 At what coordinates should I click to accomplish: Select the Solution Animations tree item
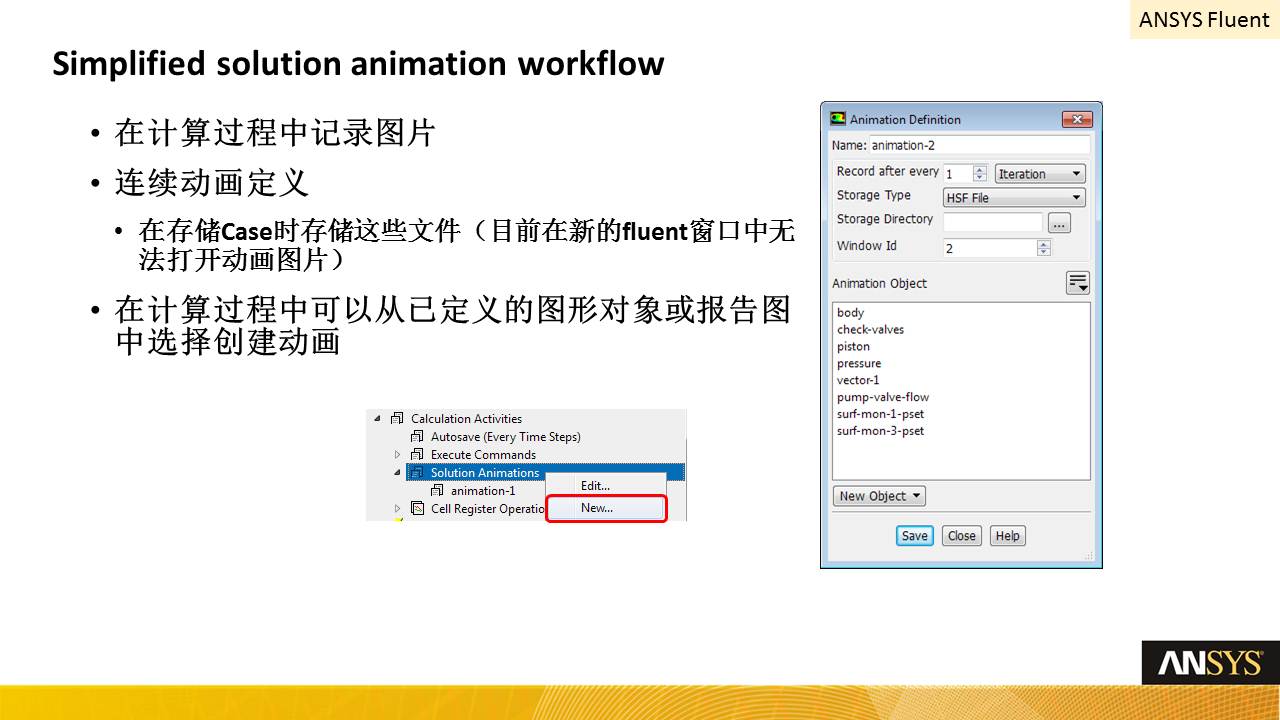click(485, 473)
